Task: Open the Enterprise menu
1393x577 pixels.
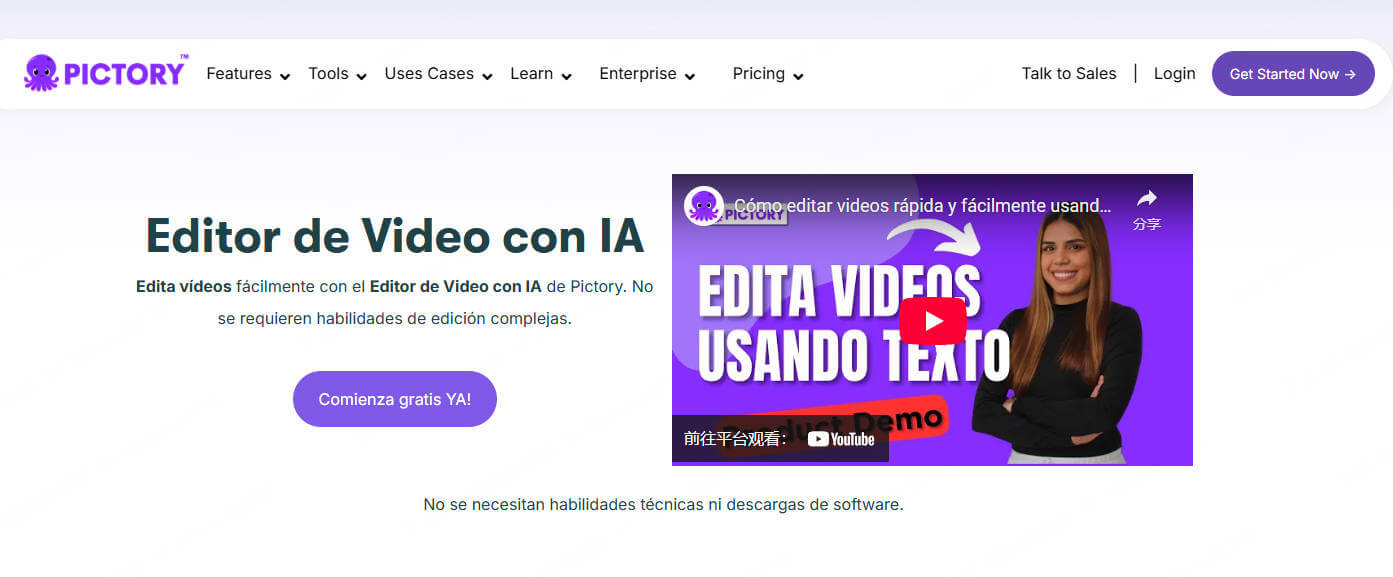Action: click(638, 74)
